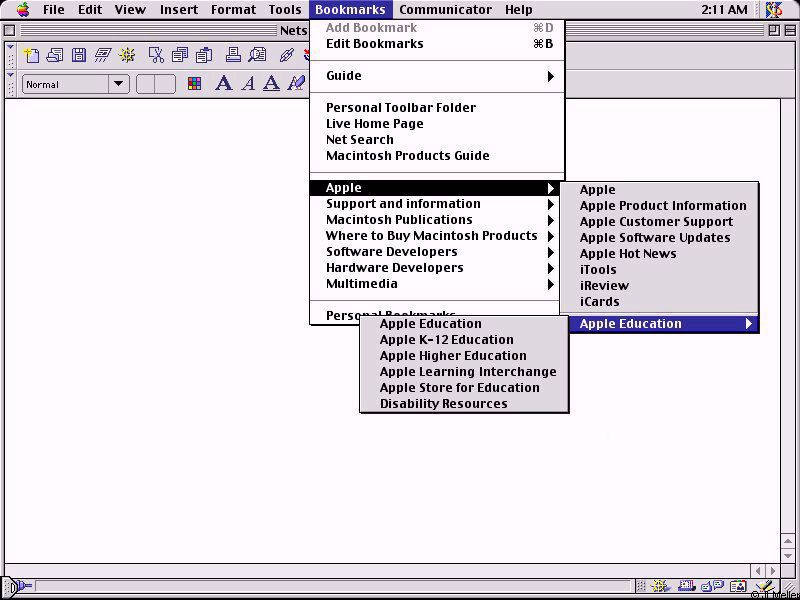The width and height of the screenshot is (800, 600).
Task: Select the Cut scissors icon
Action: 156,55
